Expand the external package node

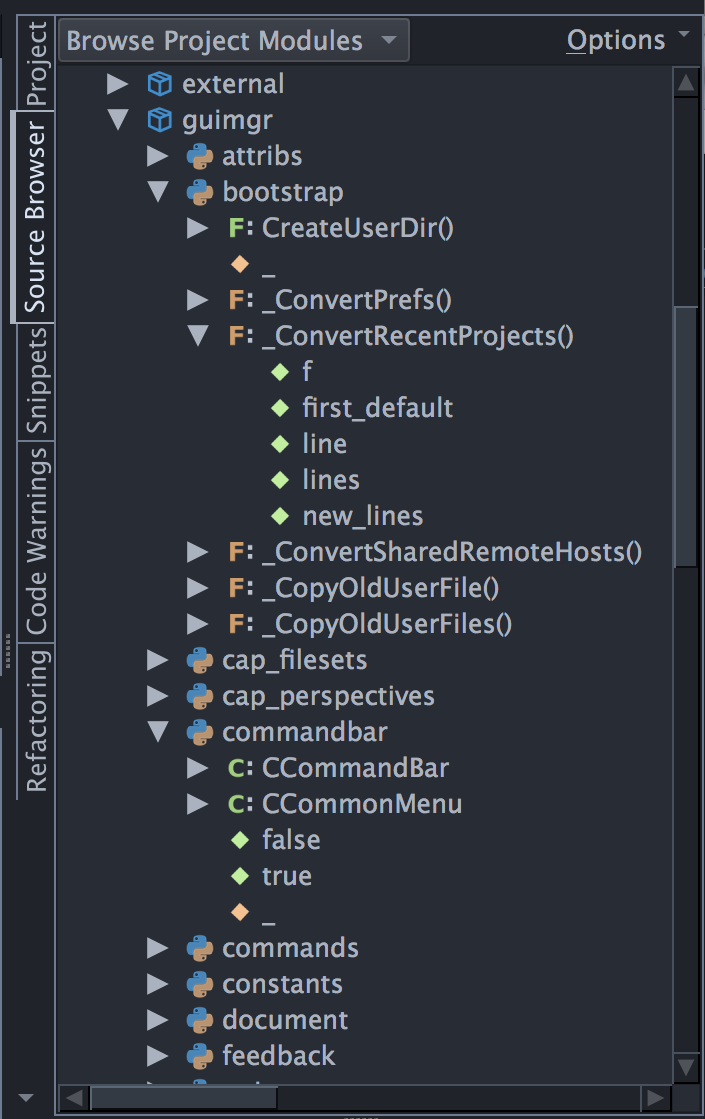tap(118, 84)
